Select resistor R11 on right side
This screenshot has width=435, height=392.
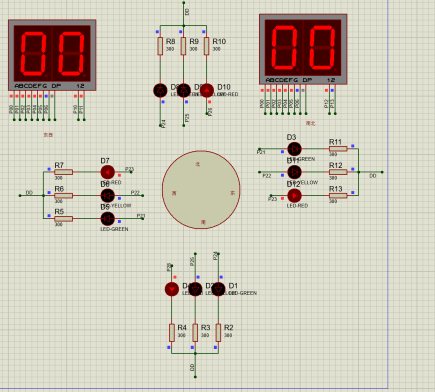[x=338, y=149]
